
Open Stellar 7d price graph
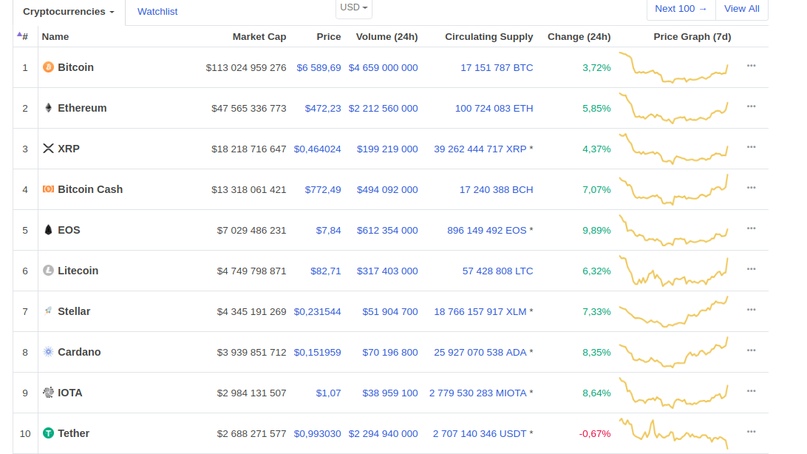pyautogui.click(x=673, y=311)
